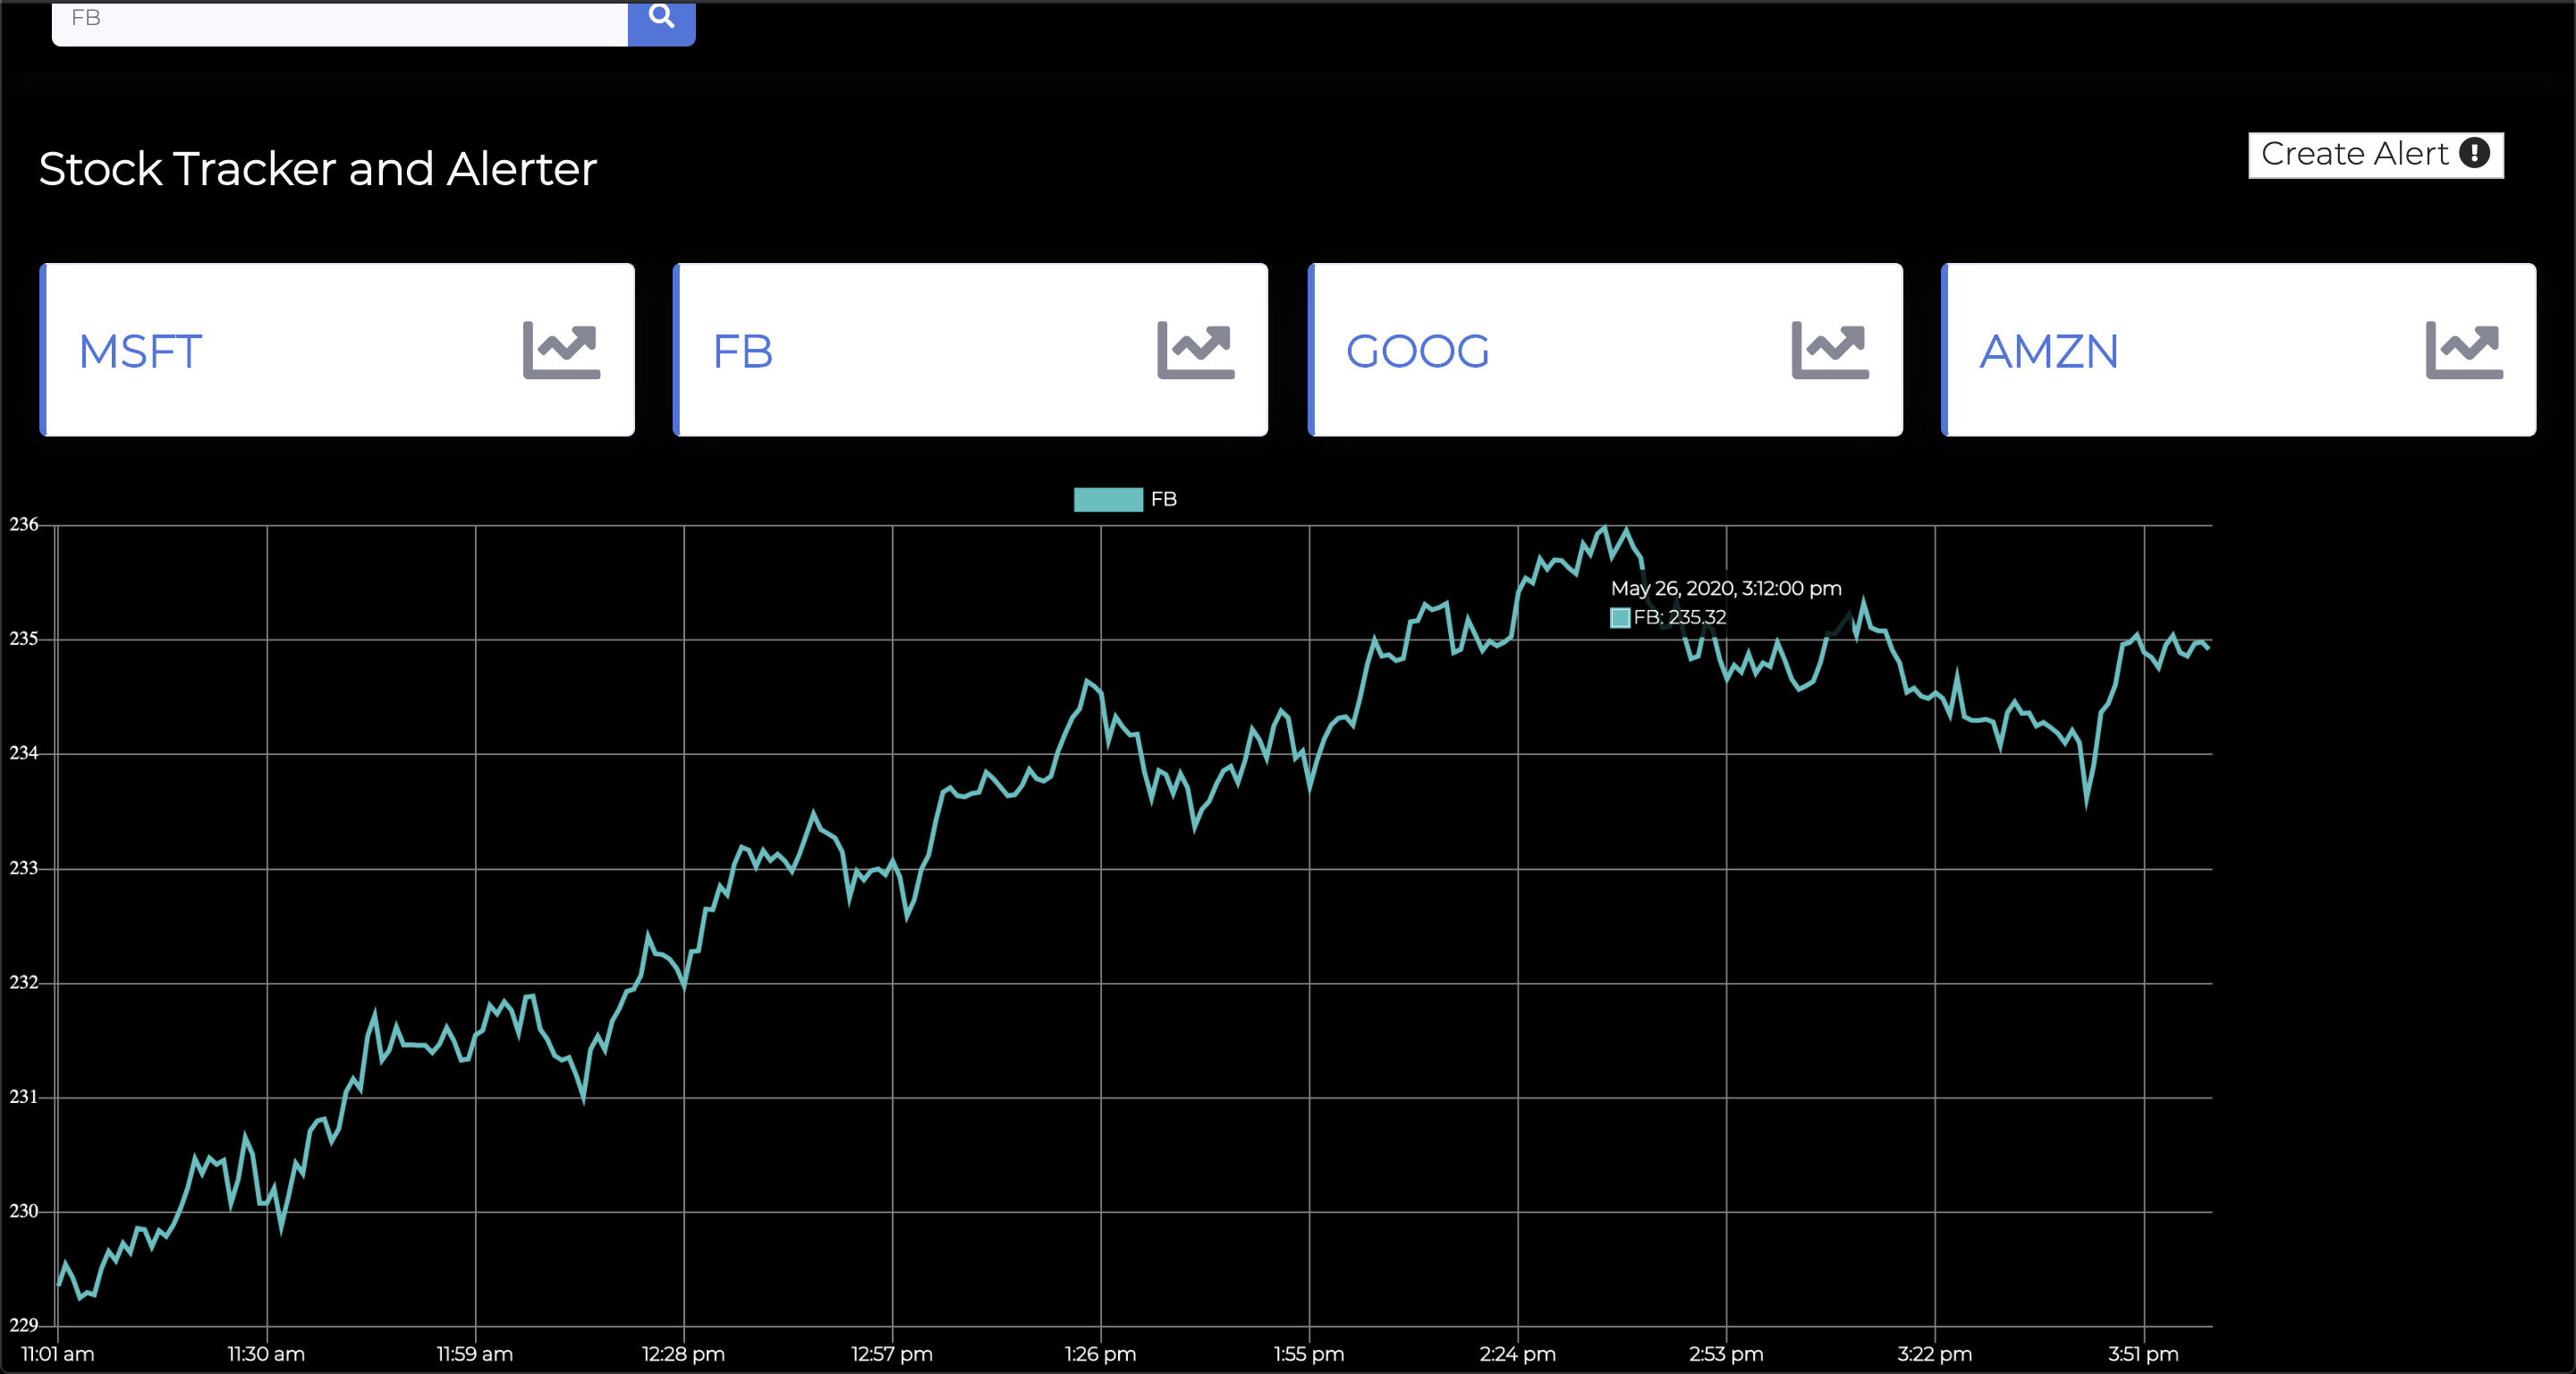Click the AMZN card chart icon

click(x=2463, y=350)
